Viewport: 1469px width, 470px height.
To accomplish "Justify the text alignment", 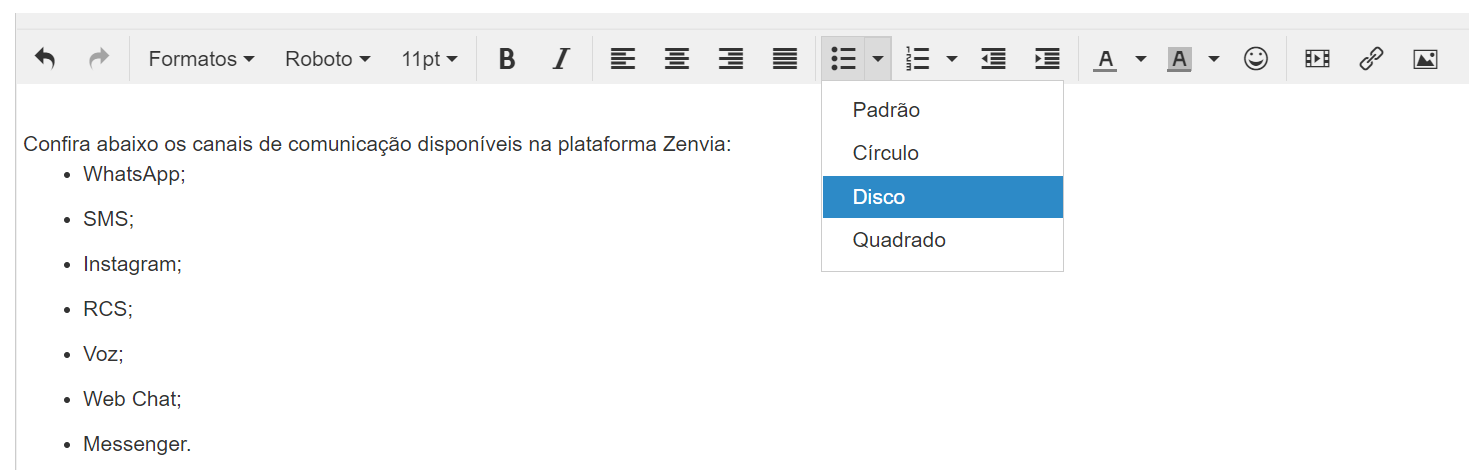I will click(x=785, y=59).
